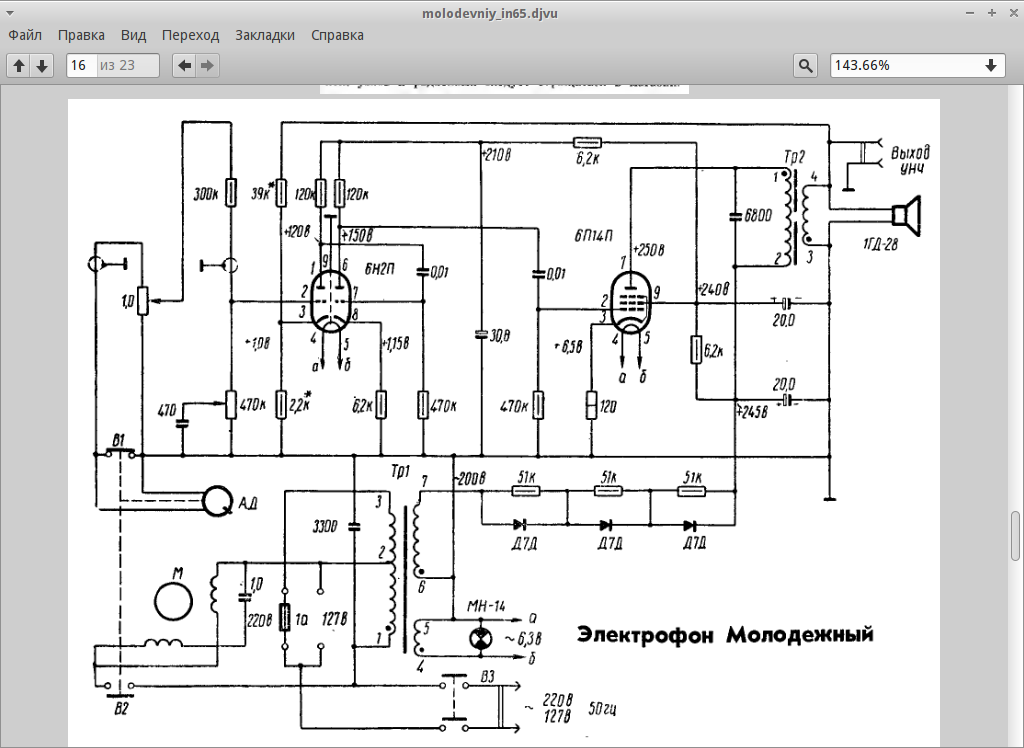
Task: Click the '~6,3в' filament voltage label
Action: [521, 638]
